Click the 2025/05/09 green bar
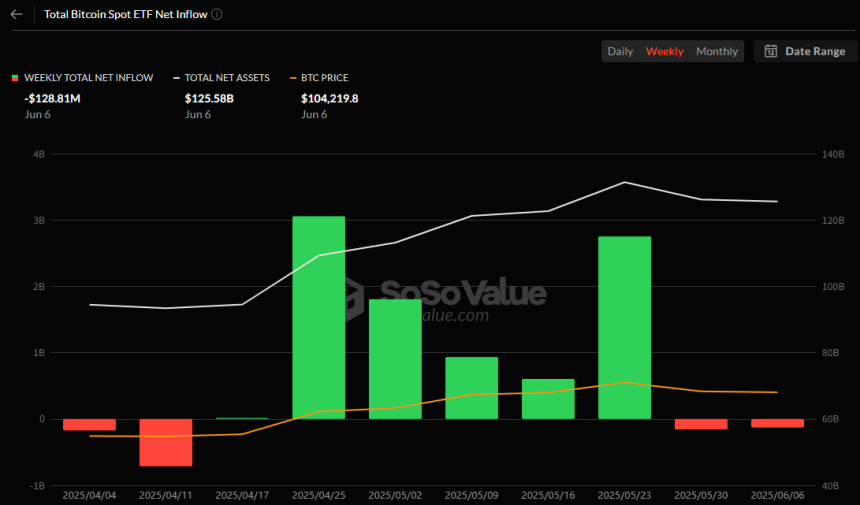 point(472,388)
